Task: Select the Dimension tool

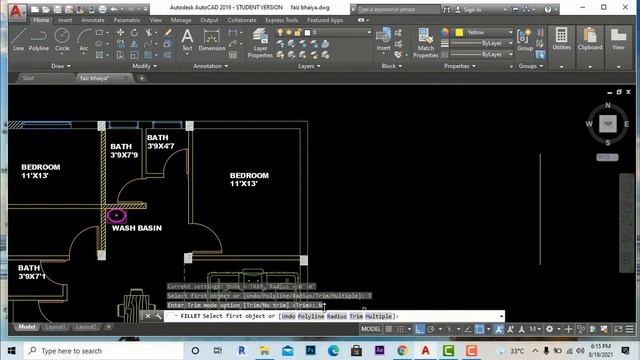Action: (211, 40)
